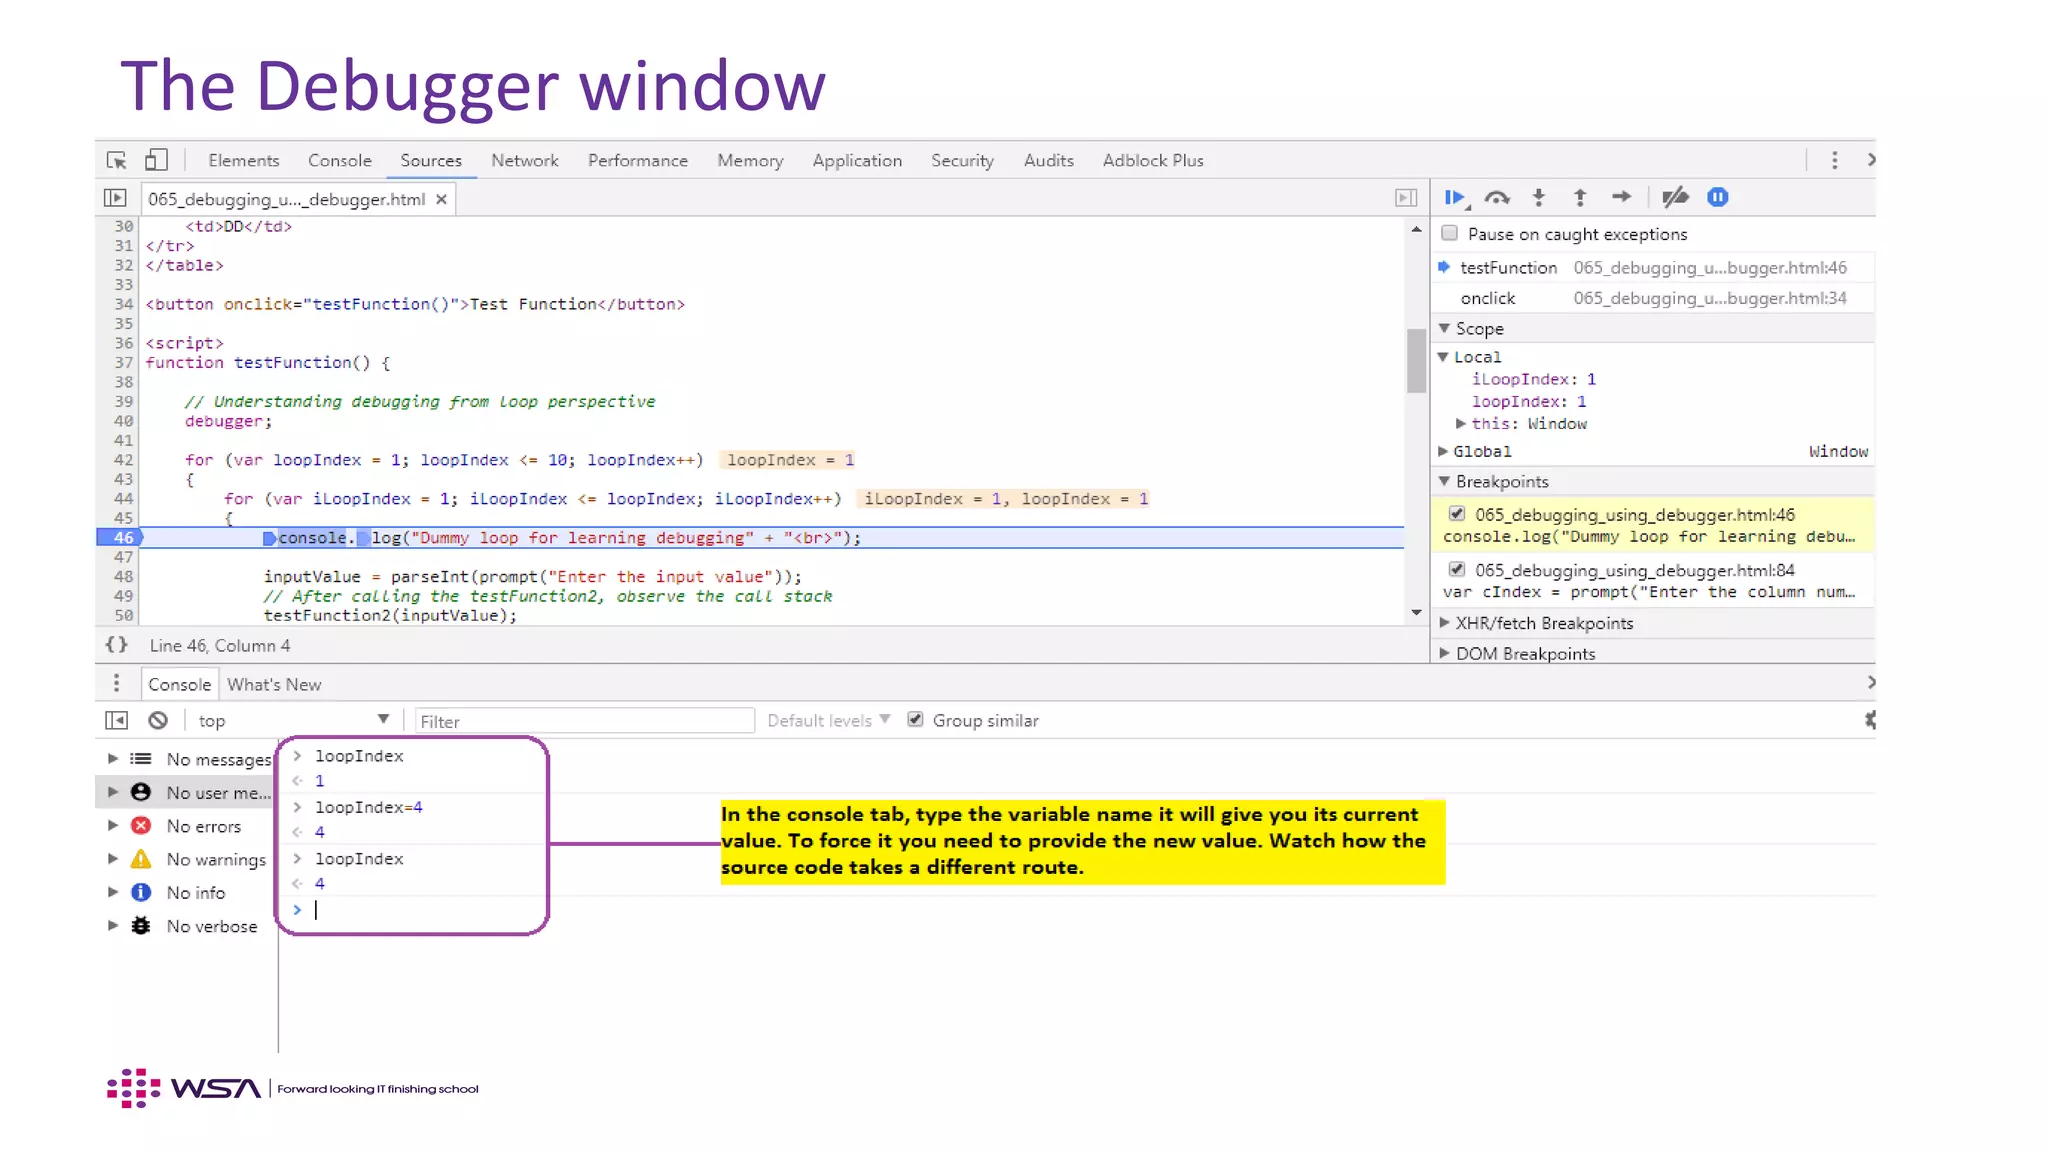Screen dimensions: 2048x1152
Task: Step out of current function icon
Action: coord(1580,197)
